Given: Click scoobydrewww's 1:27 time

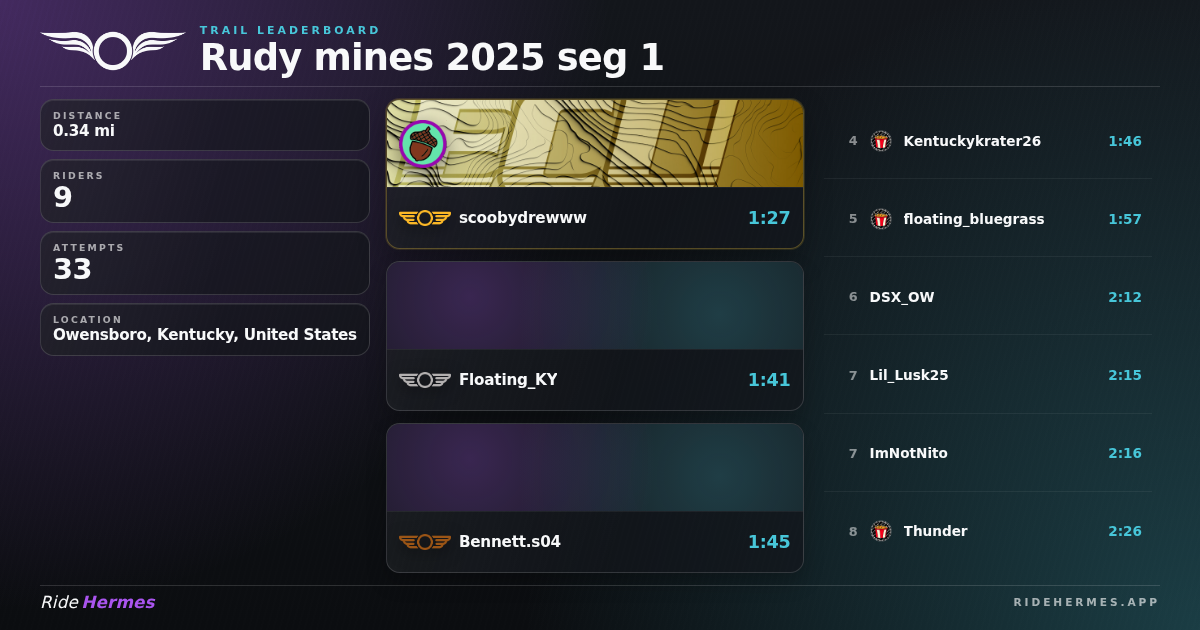Looking at the screenshot, I should (769, 218).
